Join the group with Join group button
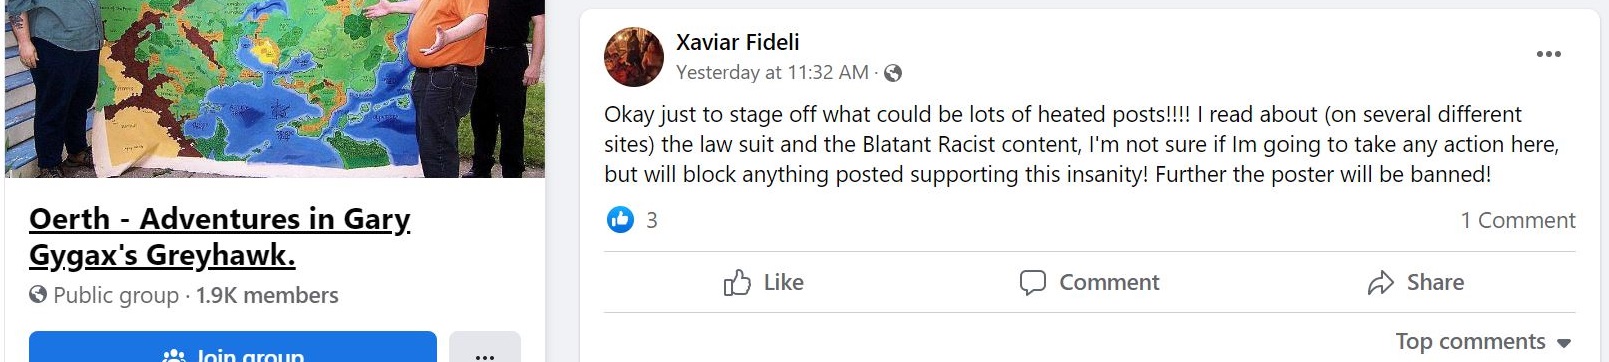 [233, 350]
